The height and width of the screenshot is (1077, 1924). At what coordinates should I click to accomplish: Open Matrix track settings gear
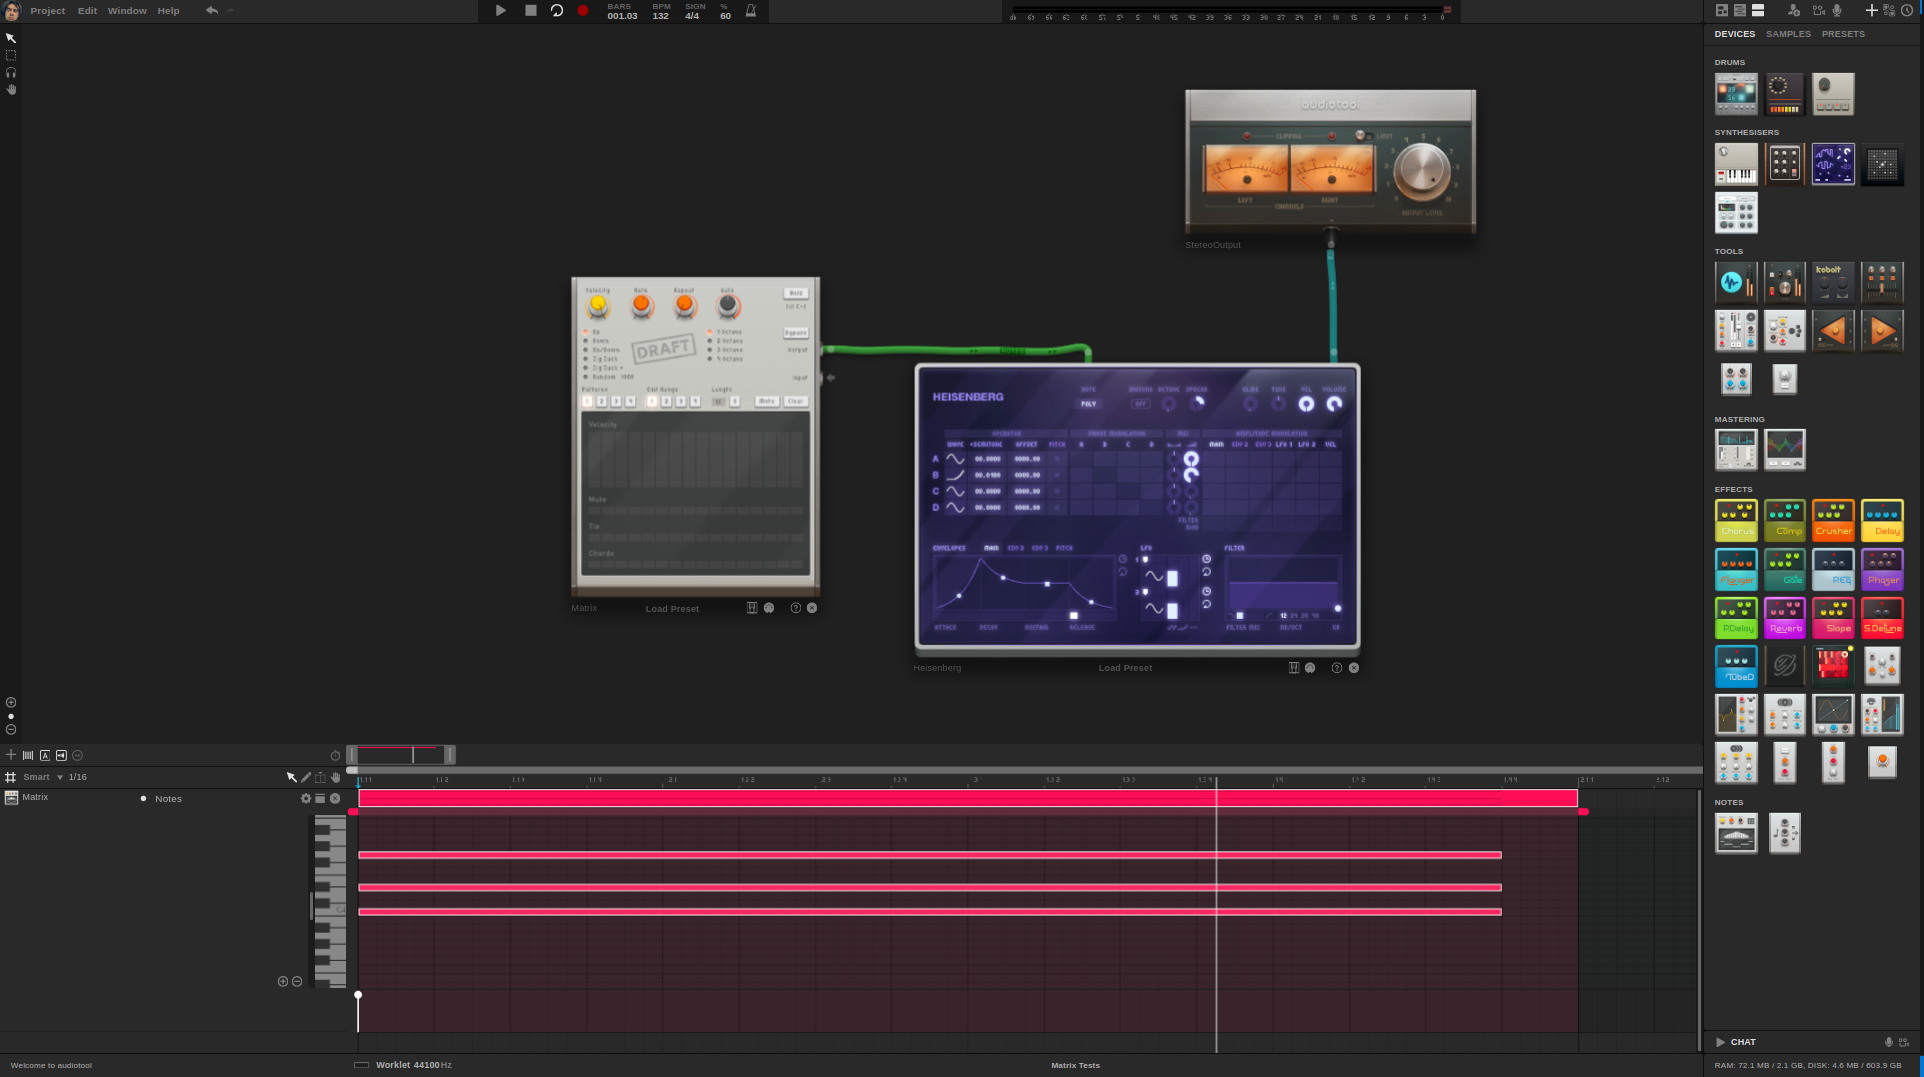click(306, 798)
